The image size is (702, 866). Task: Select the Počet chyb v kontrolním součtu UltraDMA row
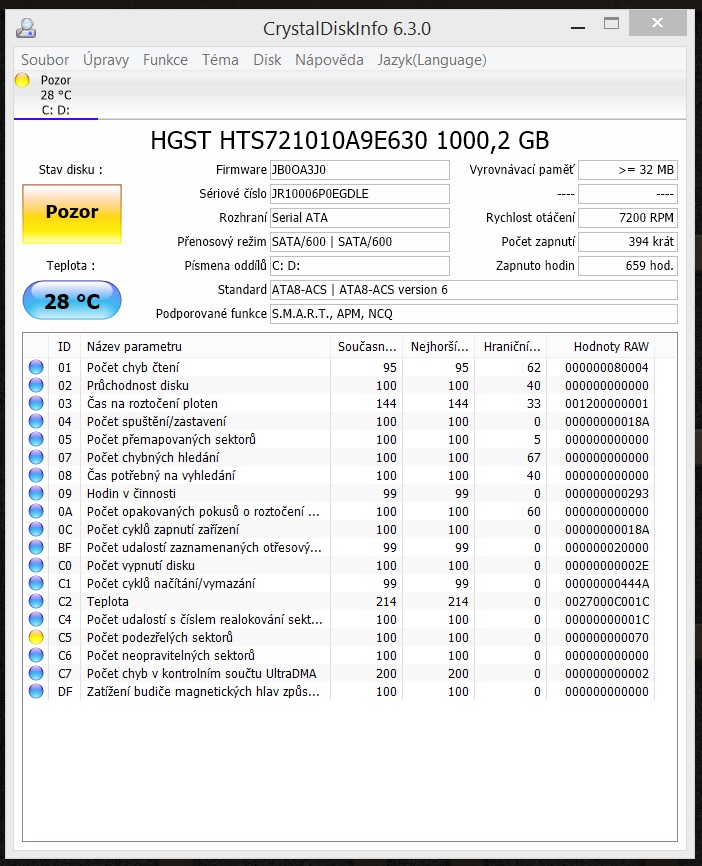tap(201, 674)
